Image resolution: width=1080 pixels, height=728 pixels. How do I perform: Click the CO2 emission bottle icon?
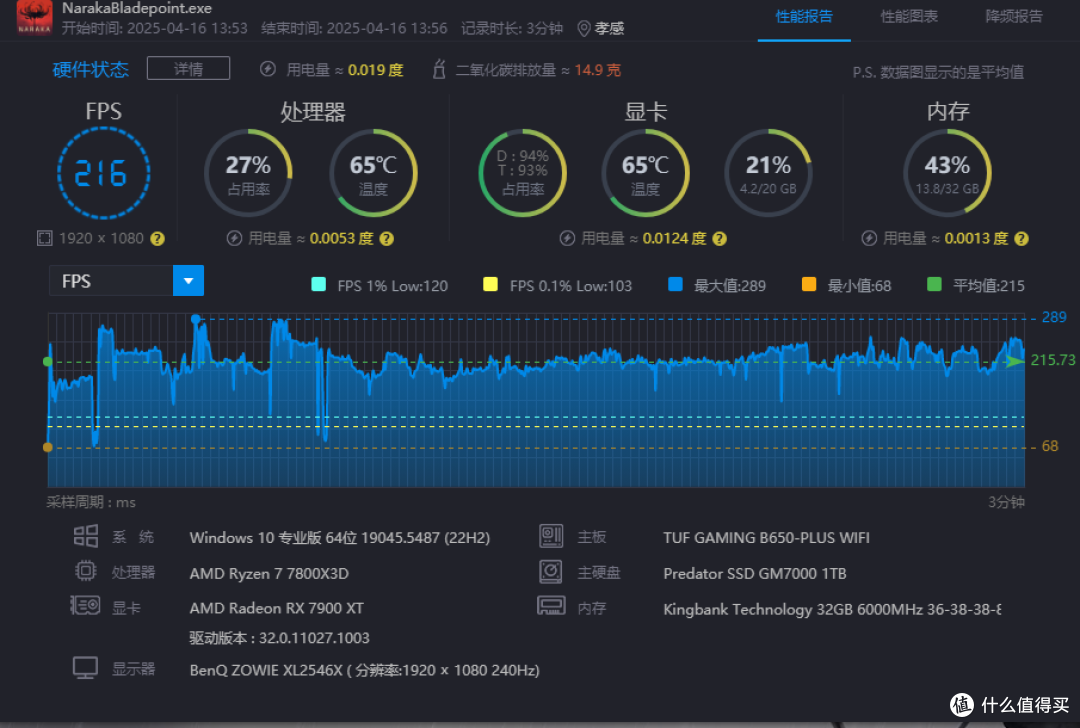tap(439, 69)
